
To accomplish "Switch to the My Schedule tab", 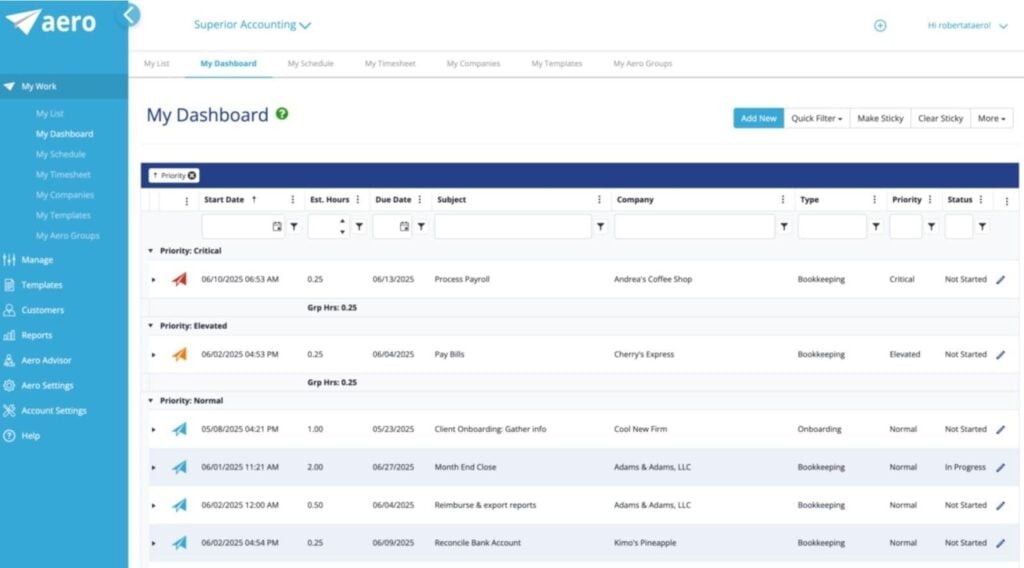I will (310, 63).
